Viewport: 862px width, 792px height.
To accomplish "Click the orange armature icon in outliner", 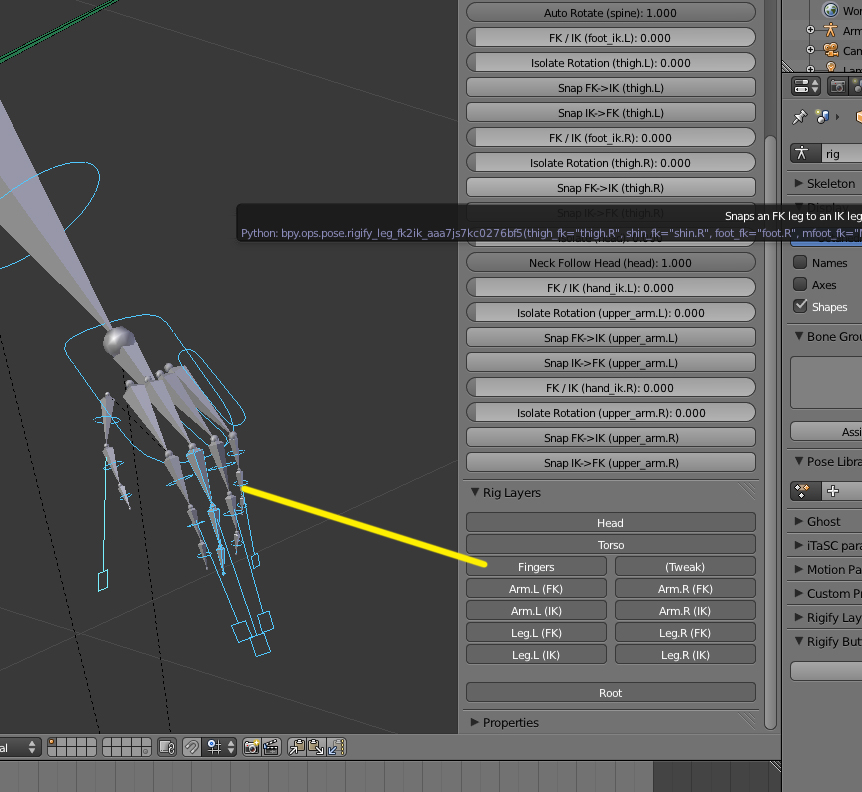I will (x=830, y=30).
